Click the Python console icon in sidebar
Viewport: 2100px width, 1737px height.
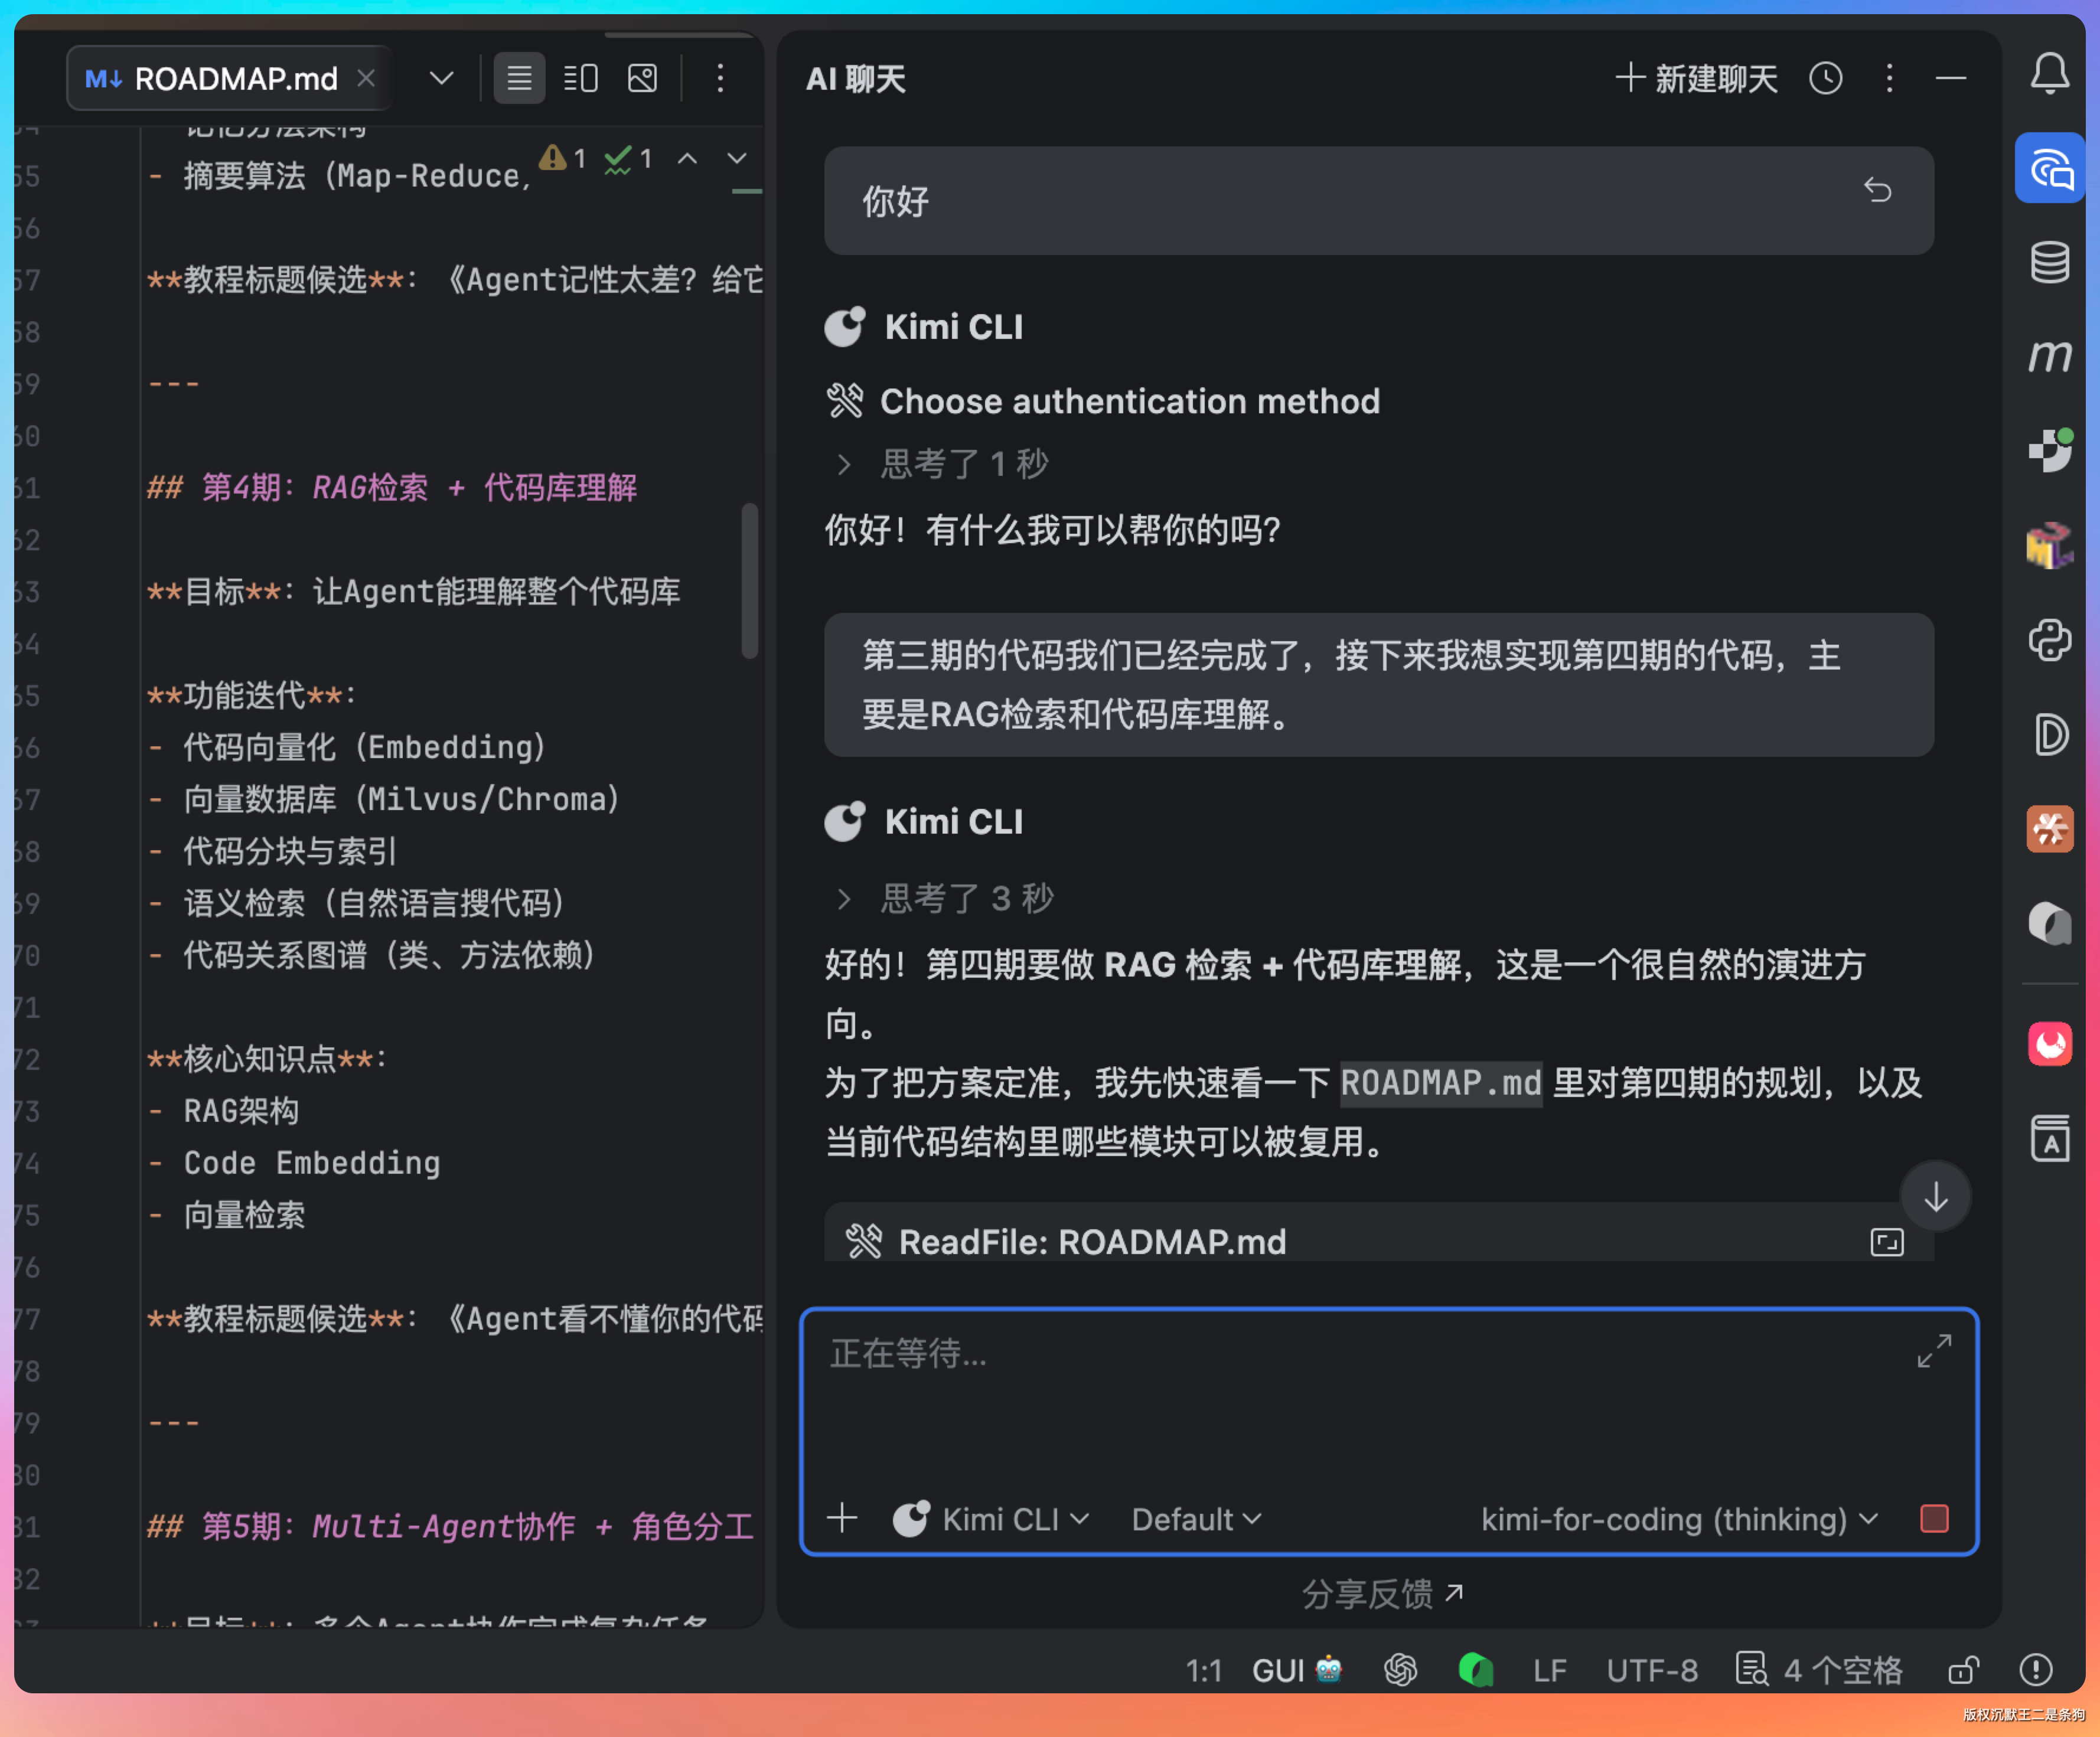tap(2049, 640)
